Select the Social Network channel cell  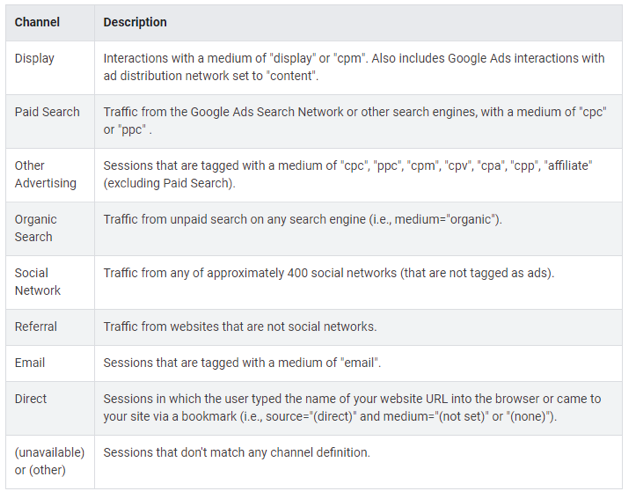point(38,281)
